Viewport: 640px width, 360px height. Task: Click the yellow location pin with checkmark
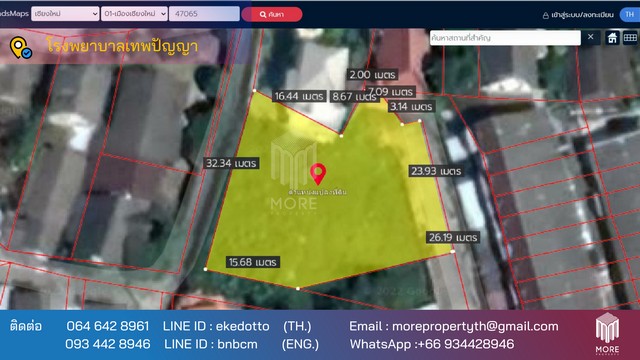pyautogui.click(x=20, y=48)
